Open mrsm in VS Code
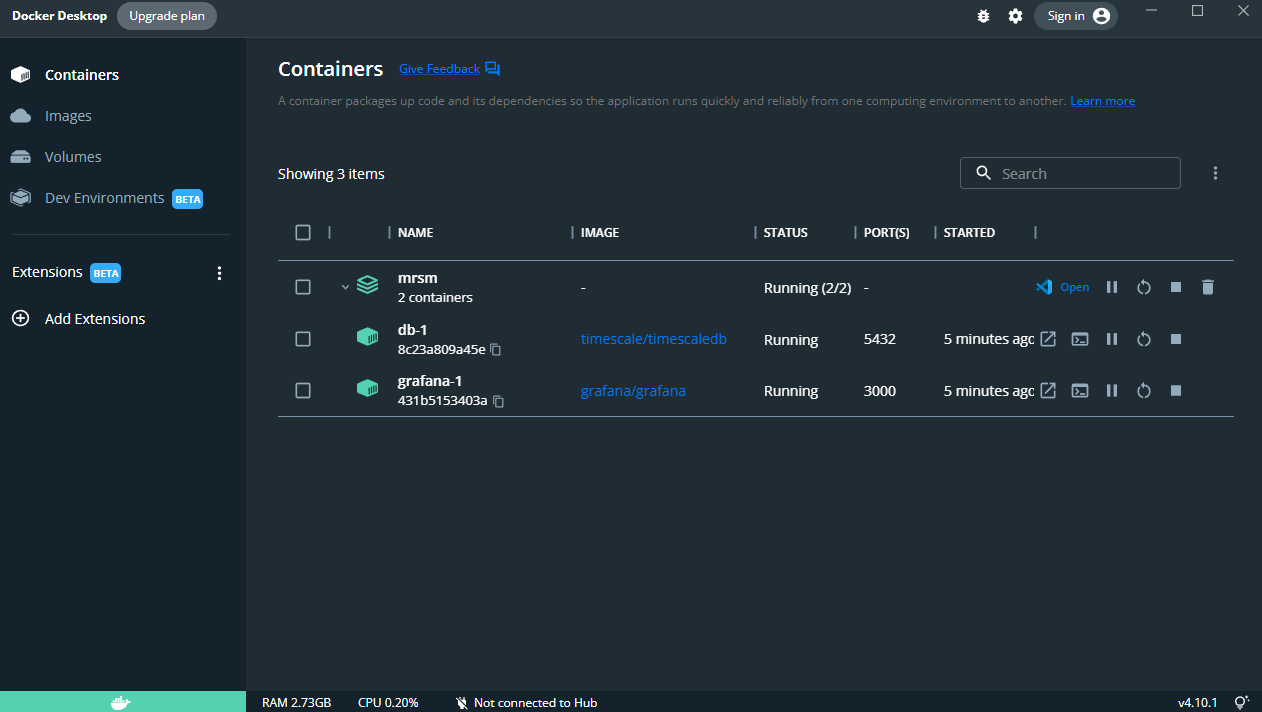The image size is (1262, 712). [x=1062, y=287]
